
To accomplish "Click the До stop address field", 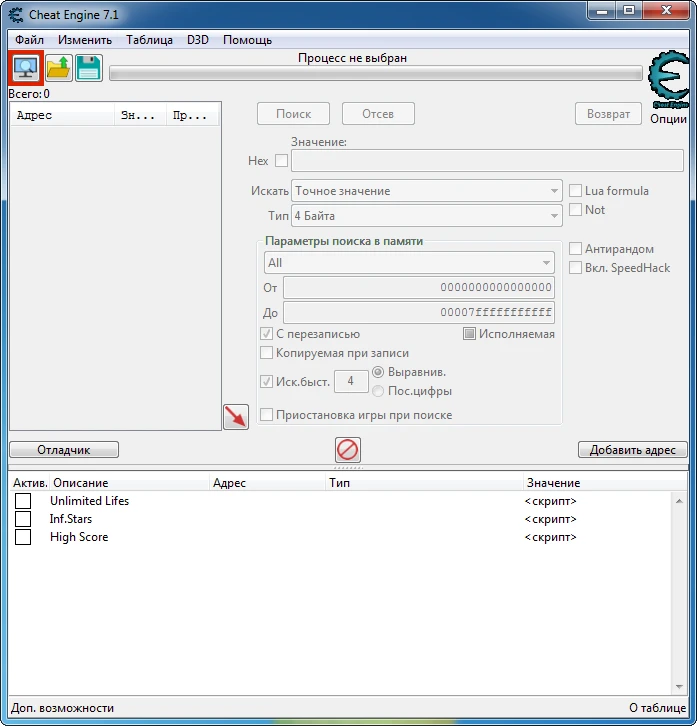I will click(x=419, y=312).
